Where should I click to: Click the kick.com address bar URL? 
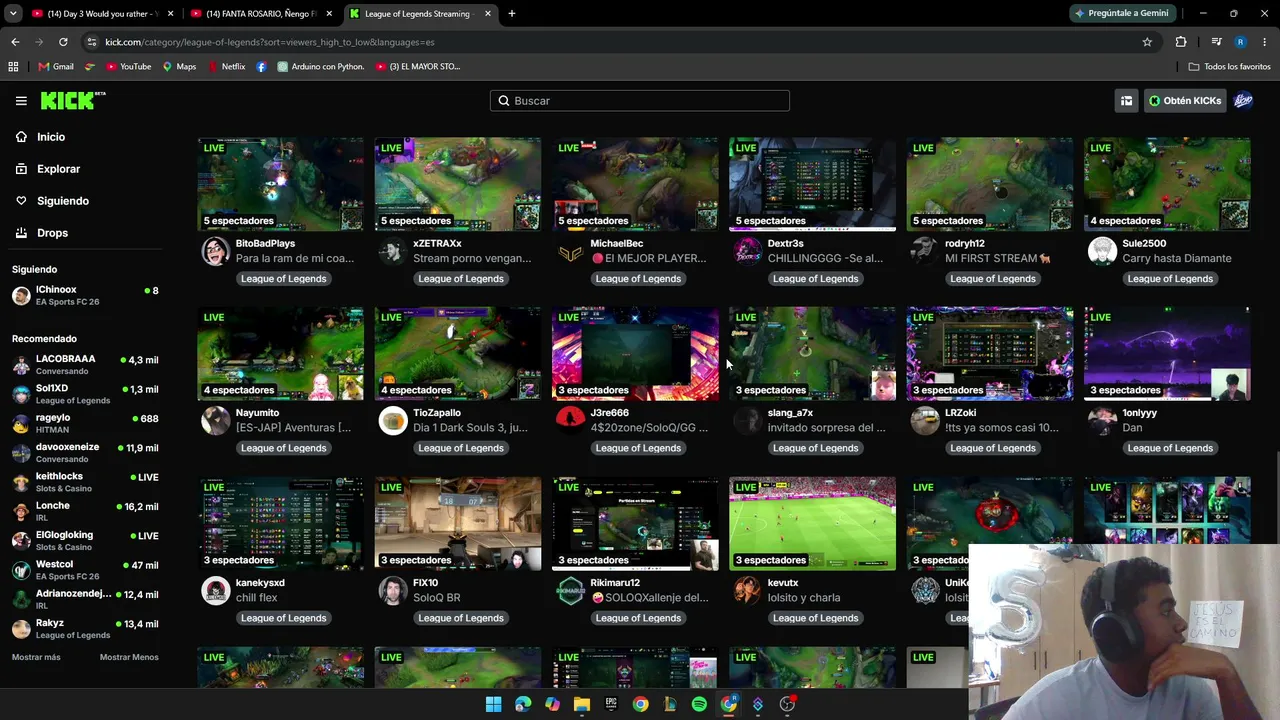[269, 42]
